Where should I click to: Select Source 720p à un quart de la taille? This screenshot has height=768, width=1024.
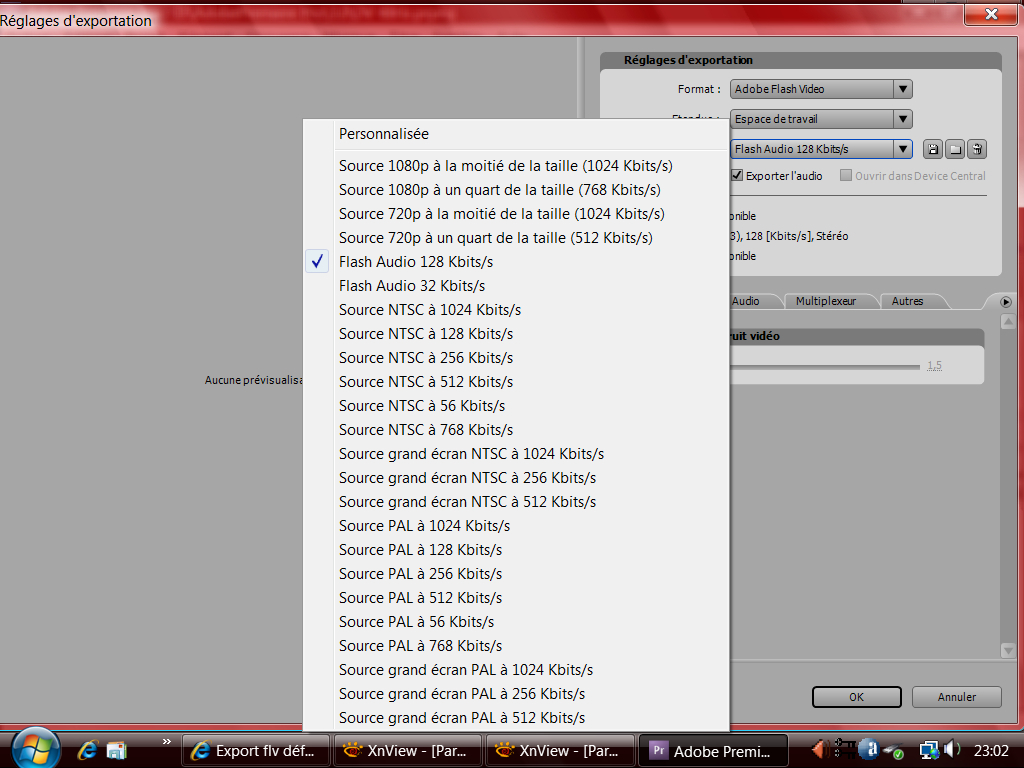click(516, 238)
